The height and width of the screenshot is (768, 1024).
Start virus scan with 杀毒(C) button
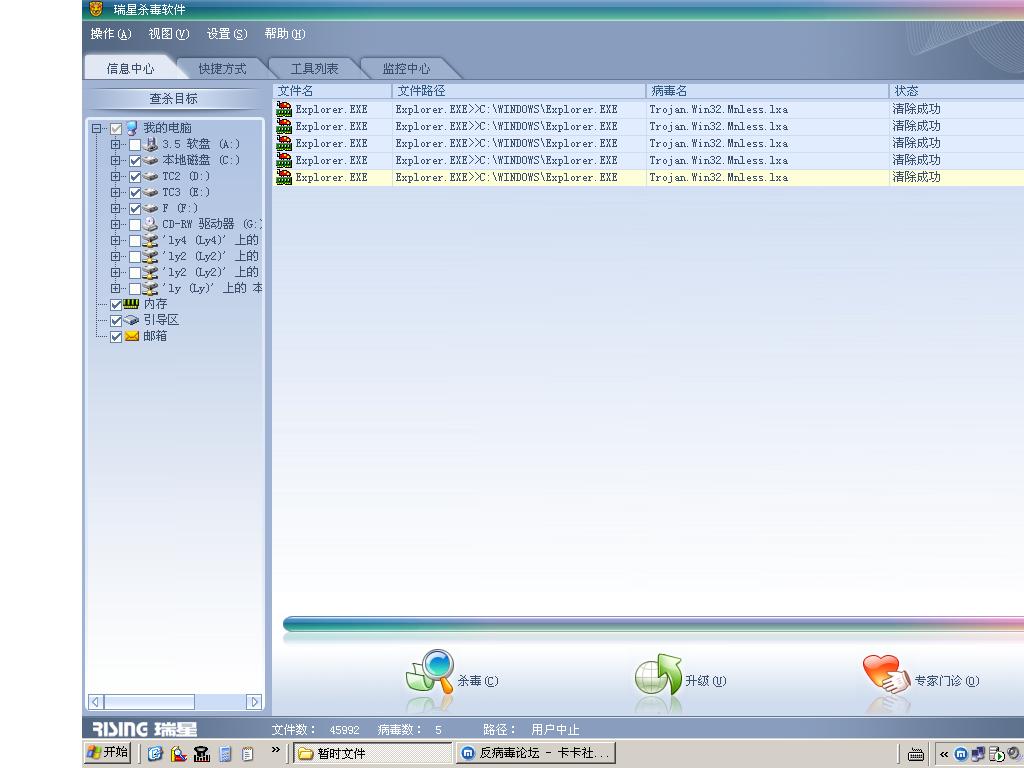tap(452, 675)
